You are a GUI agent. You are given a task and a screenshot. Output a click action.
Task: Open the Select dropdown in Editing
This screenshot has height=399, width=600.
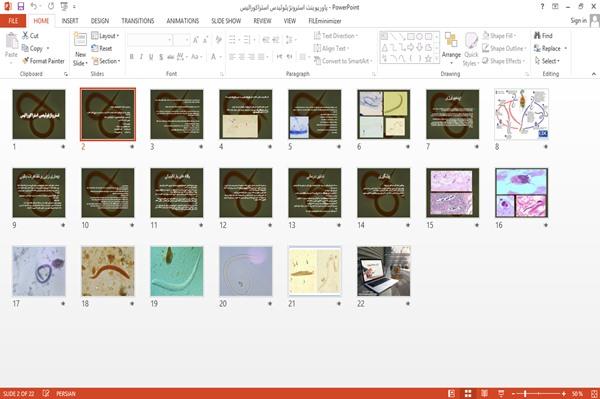547,61
